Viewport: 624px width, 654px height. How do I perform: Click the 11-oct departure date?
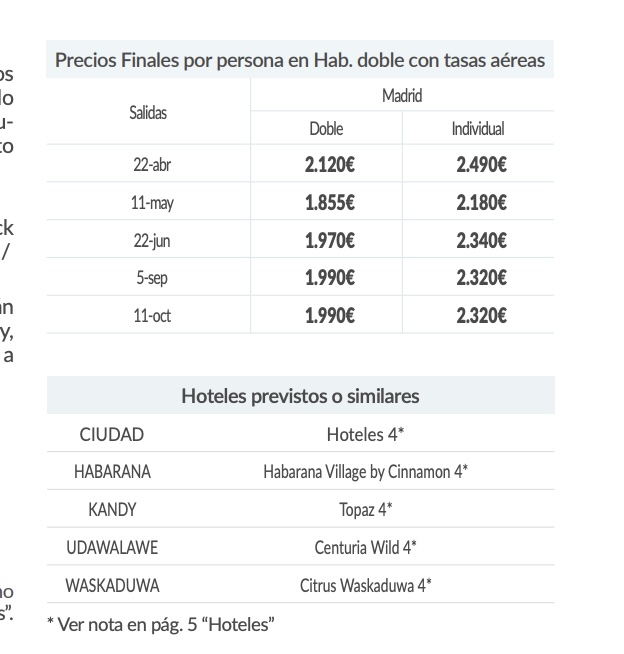pyautogui.click(x=152, y=315)
